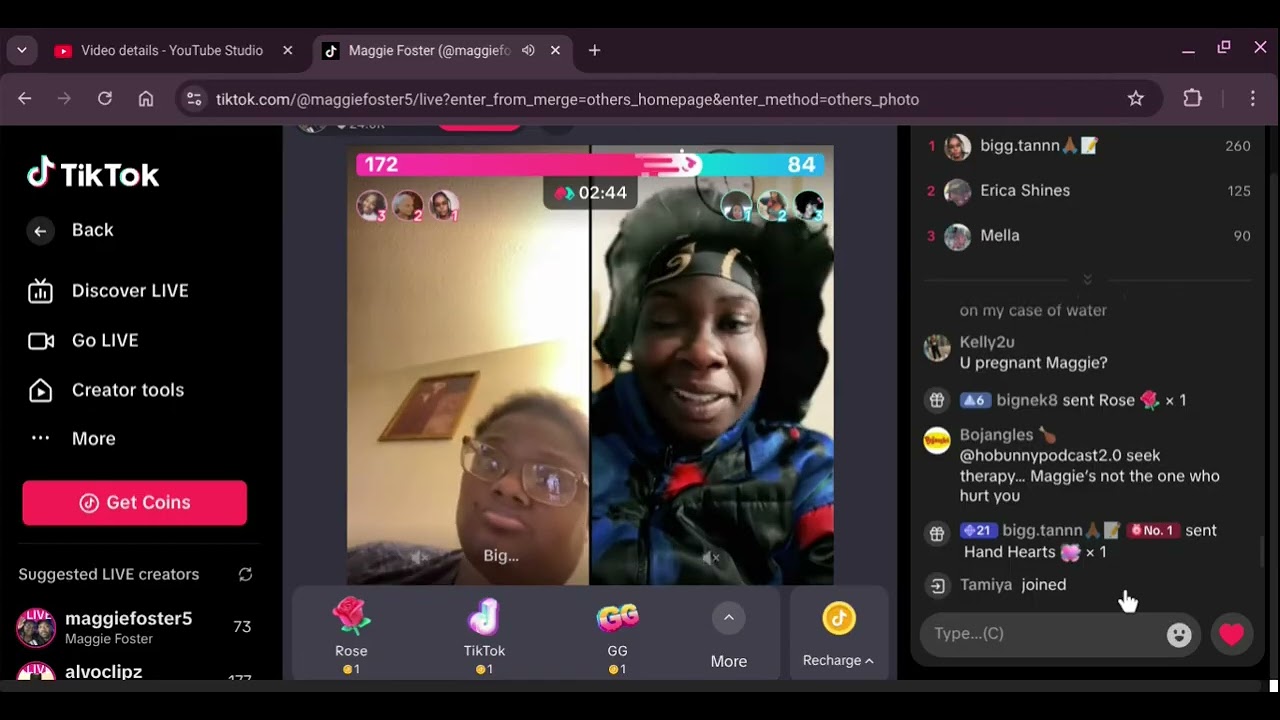Expand More gifts with chevron
Viewport: 1280px width, 720px height.
click(x=728, y=618)
